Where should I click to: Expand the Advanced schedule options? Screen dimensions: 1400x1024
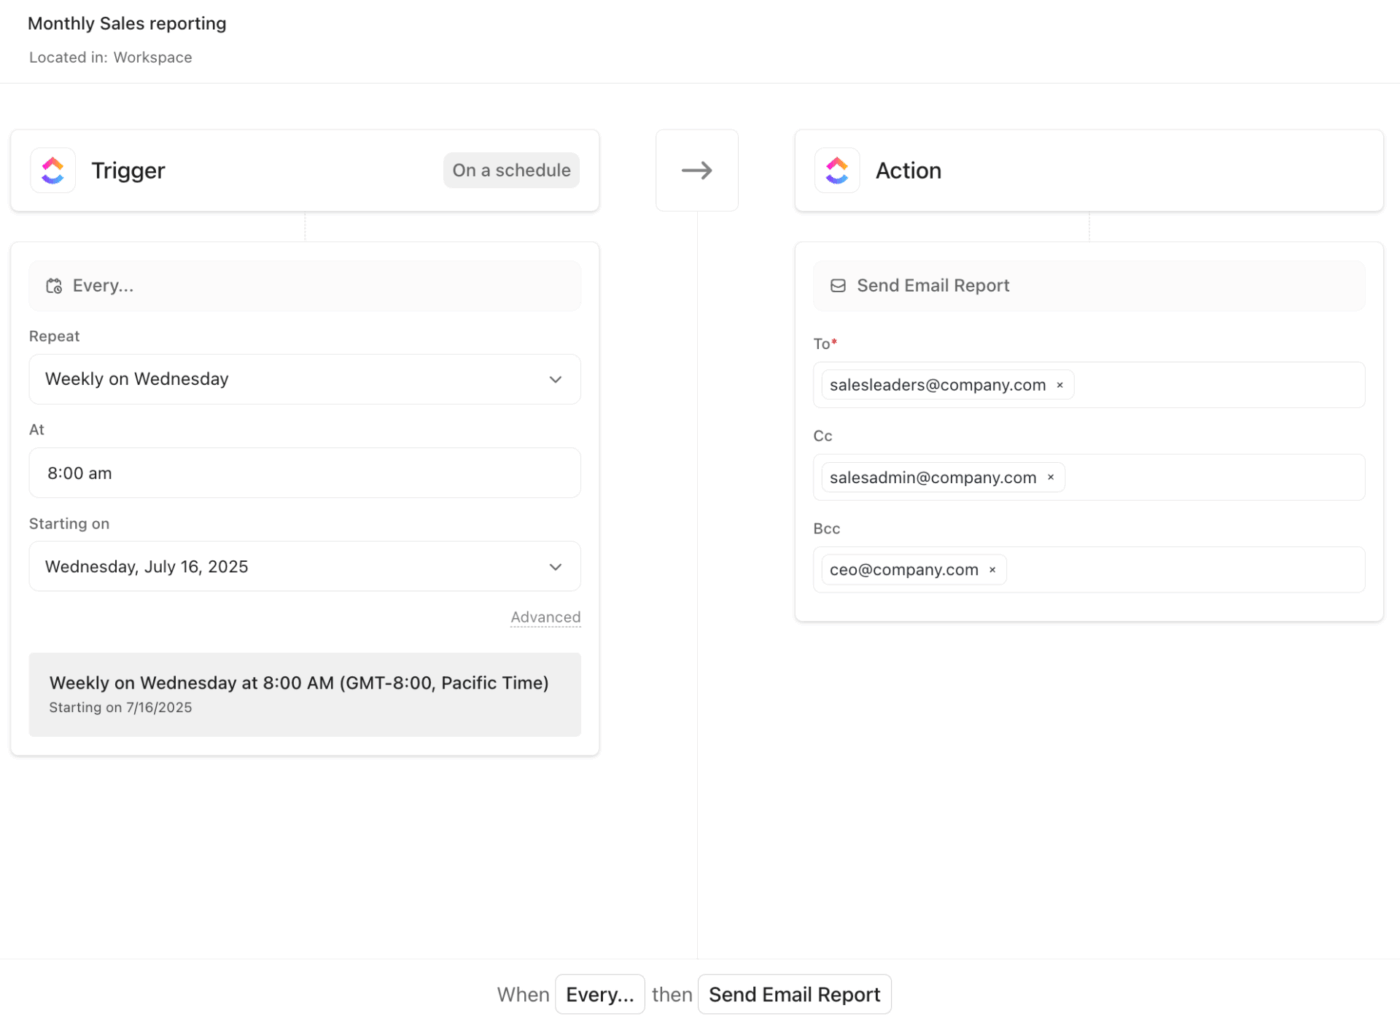pyautogui.click(x=545, y=617)
